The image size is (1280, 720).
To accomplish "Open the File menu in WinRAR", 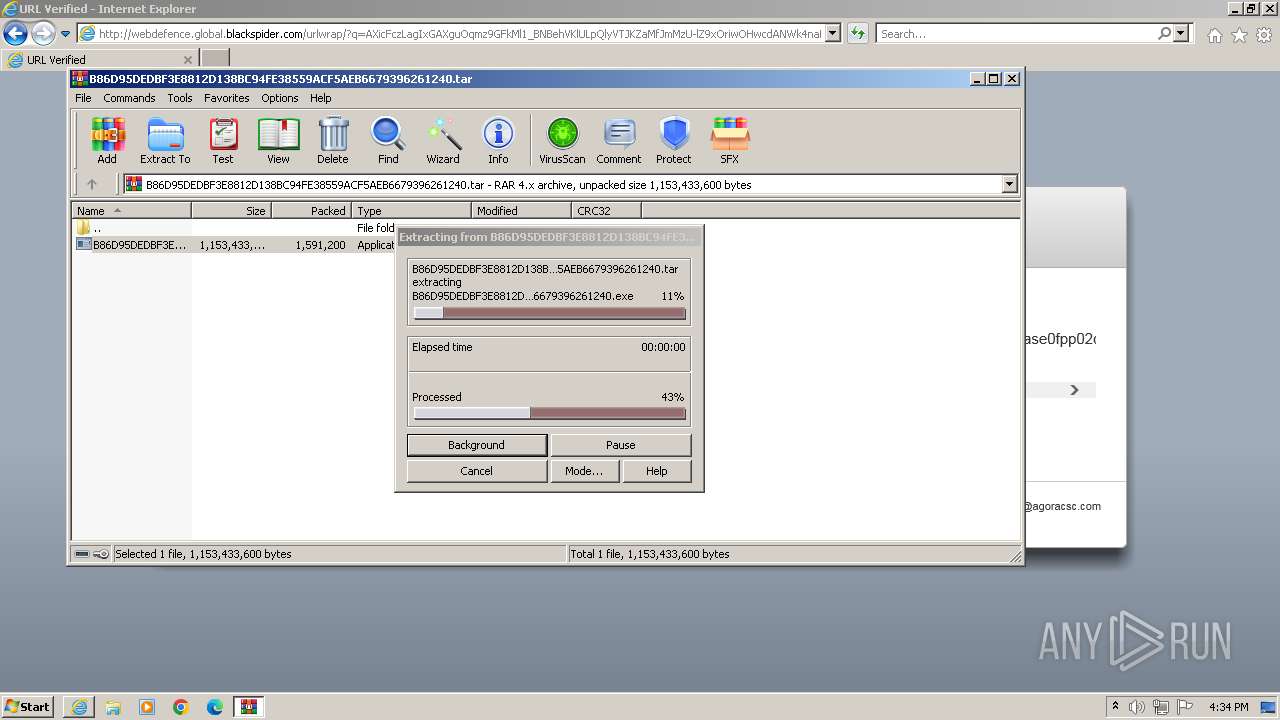I will 83,98.
